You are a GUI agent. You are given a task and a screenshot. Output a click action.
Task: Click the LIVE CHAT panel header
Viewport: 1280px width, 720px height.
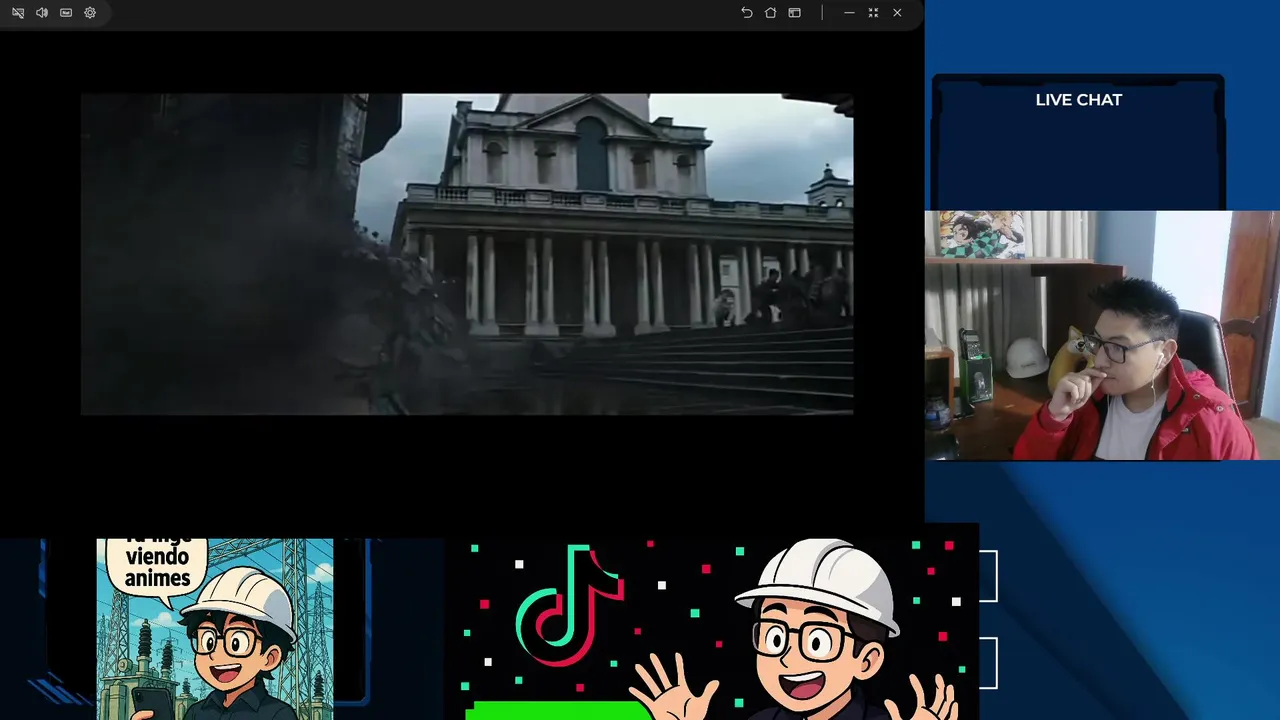(x=1078, y=100)
